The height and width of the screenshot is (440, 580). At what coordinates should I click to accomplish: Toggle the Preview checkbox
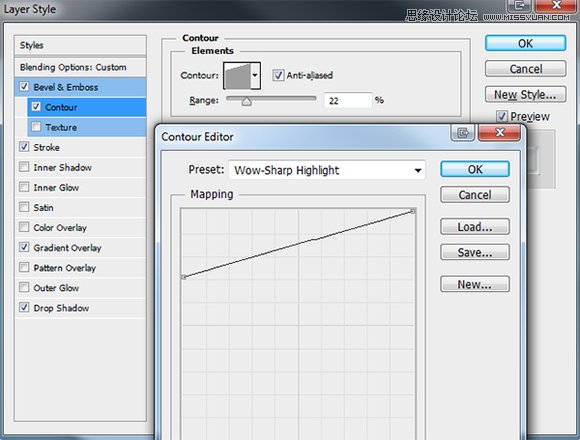502,116
